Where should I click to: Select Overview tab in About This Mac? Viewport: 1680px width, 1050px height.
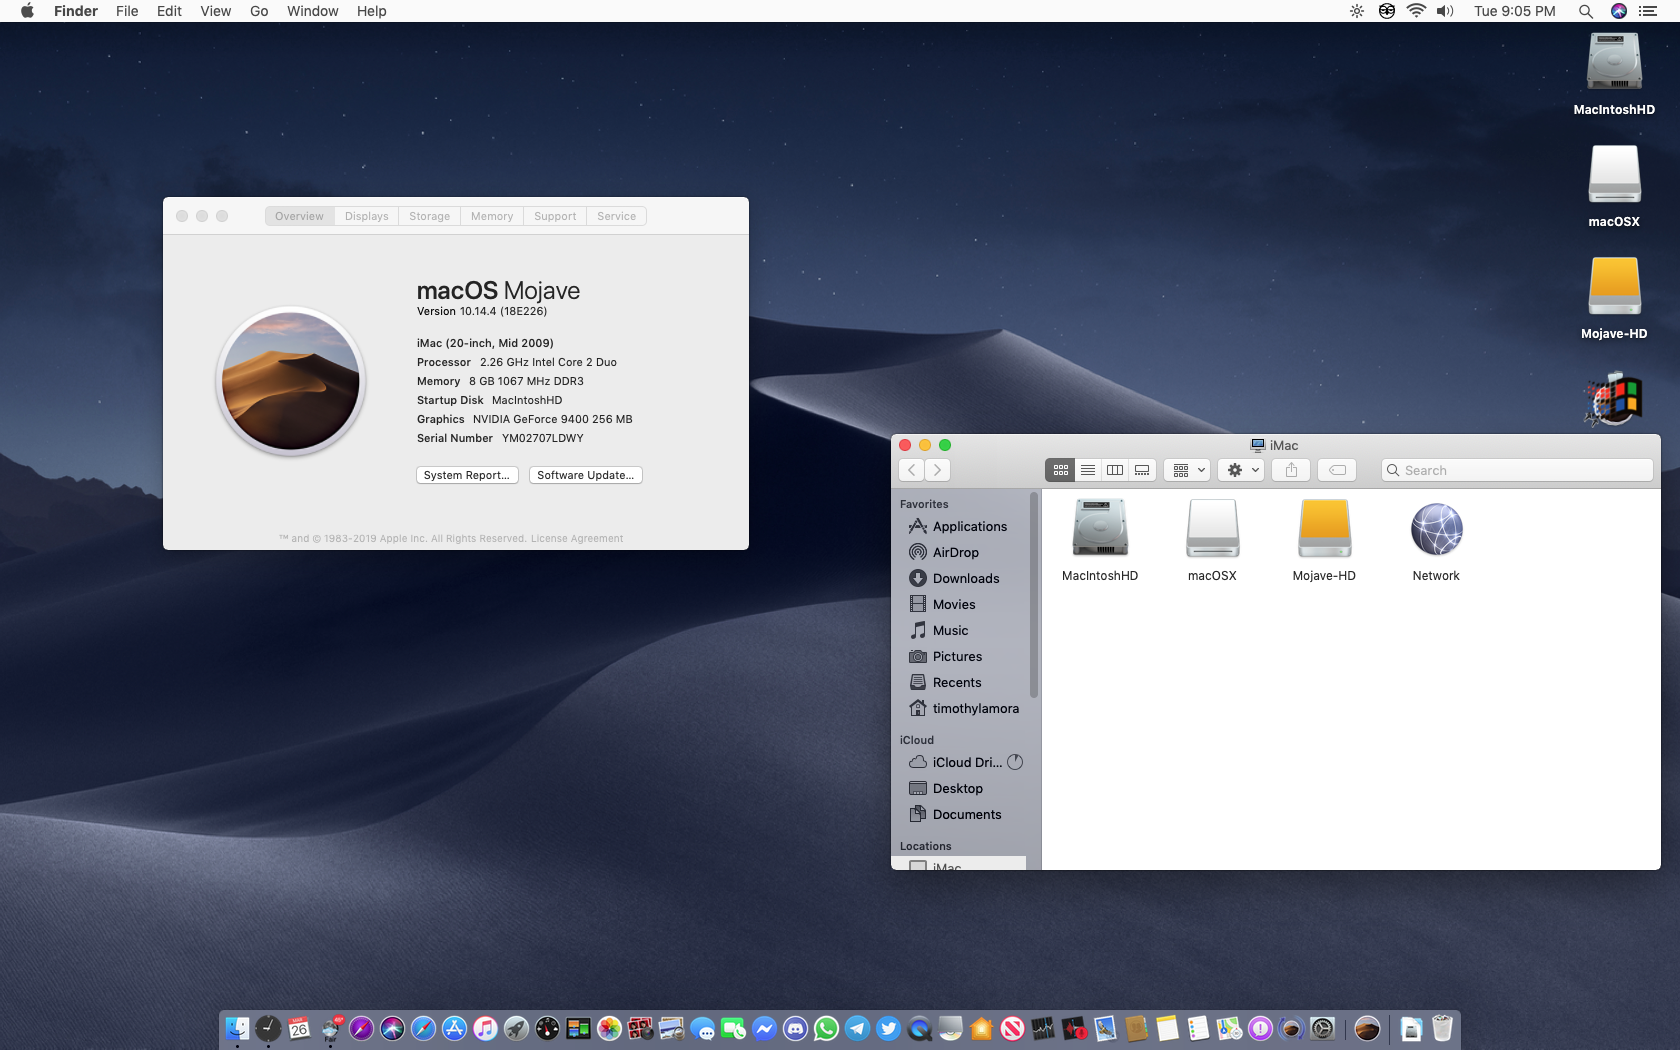click(299, 216)
